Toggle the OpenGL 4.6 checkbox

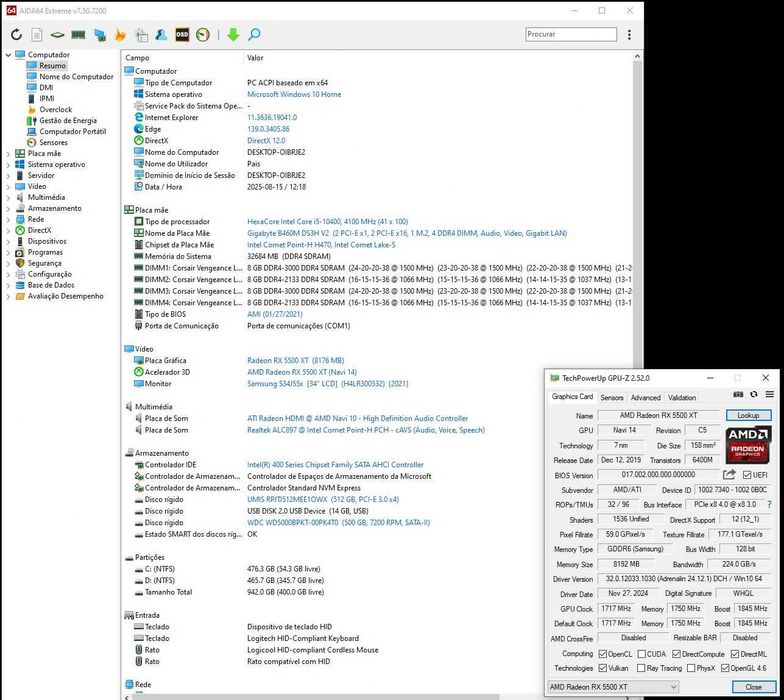coord(725,668)
